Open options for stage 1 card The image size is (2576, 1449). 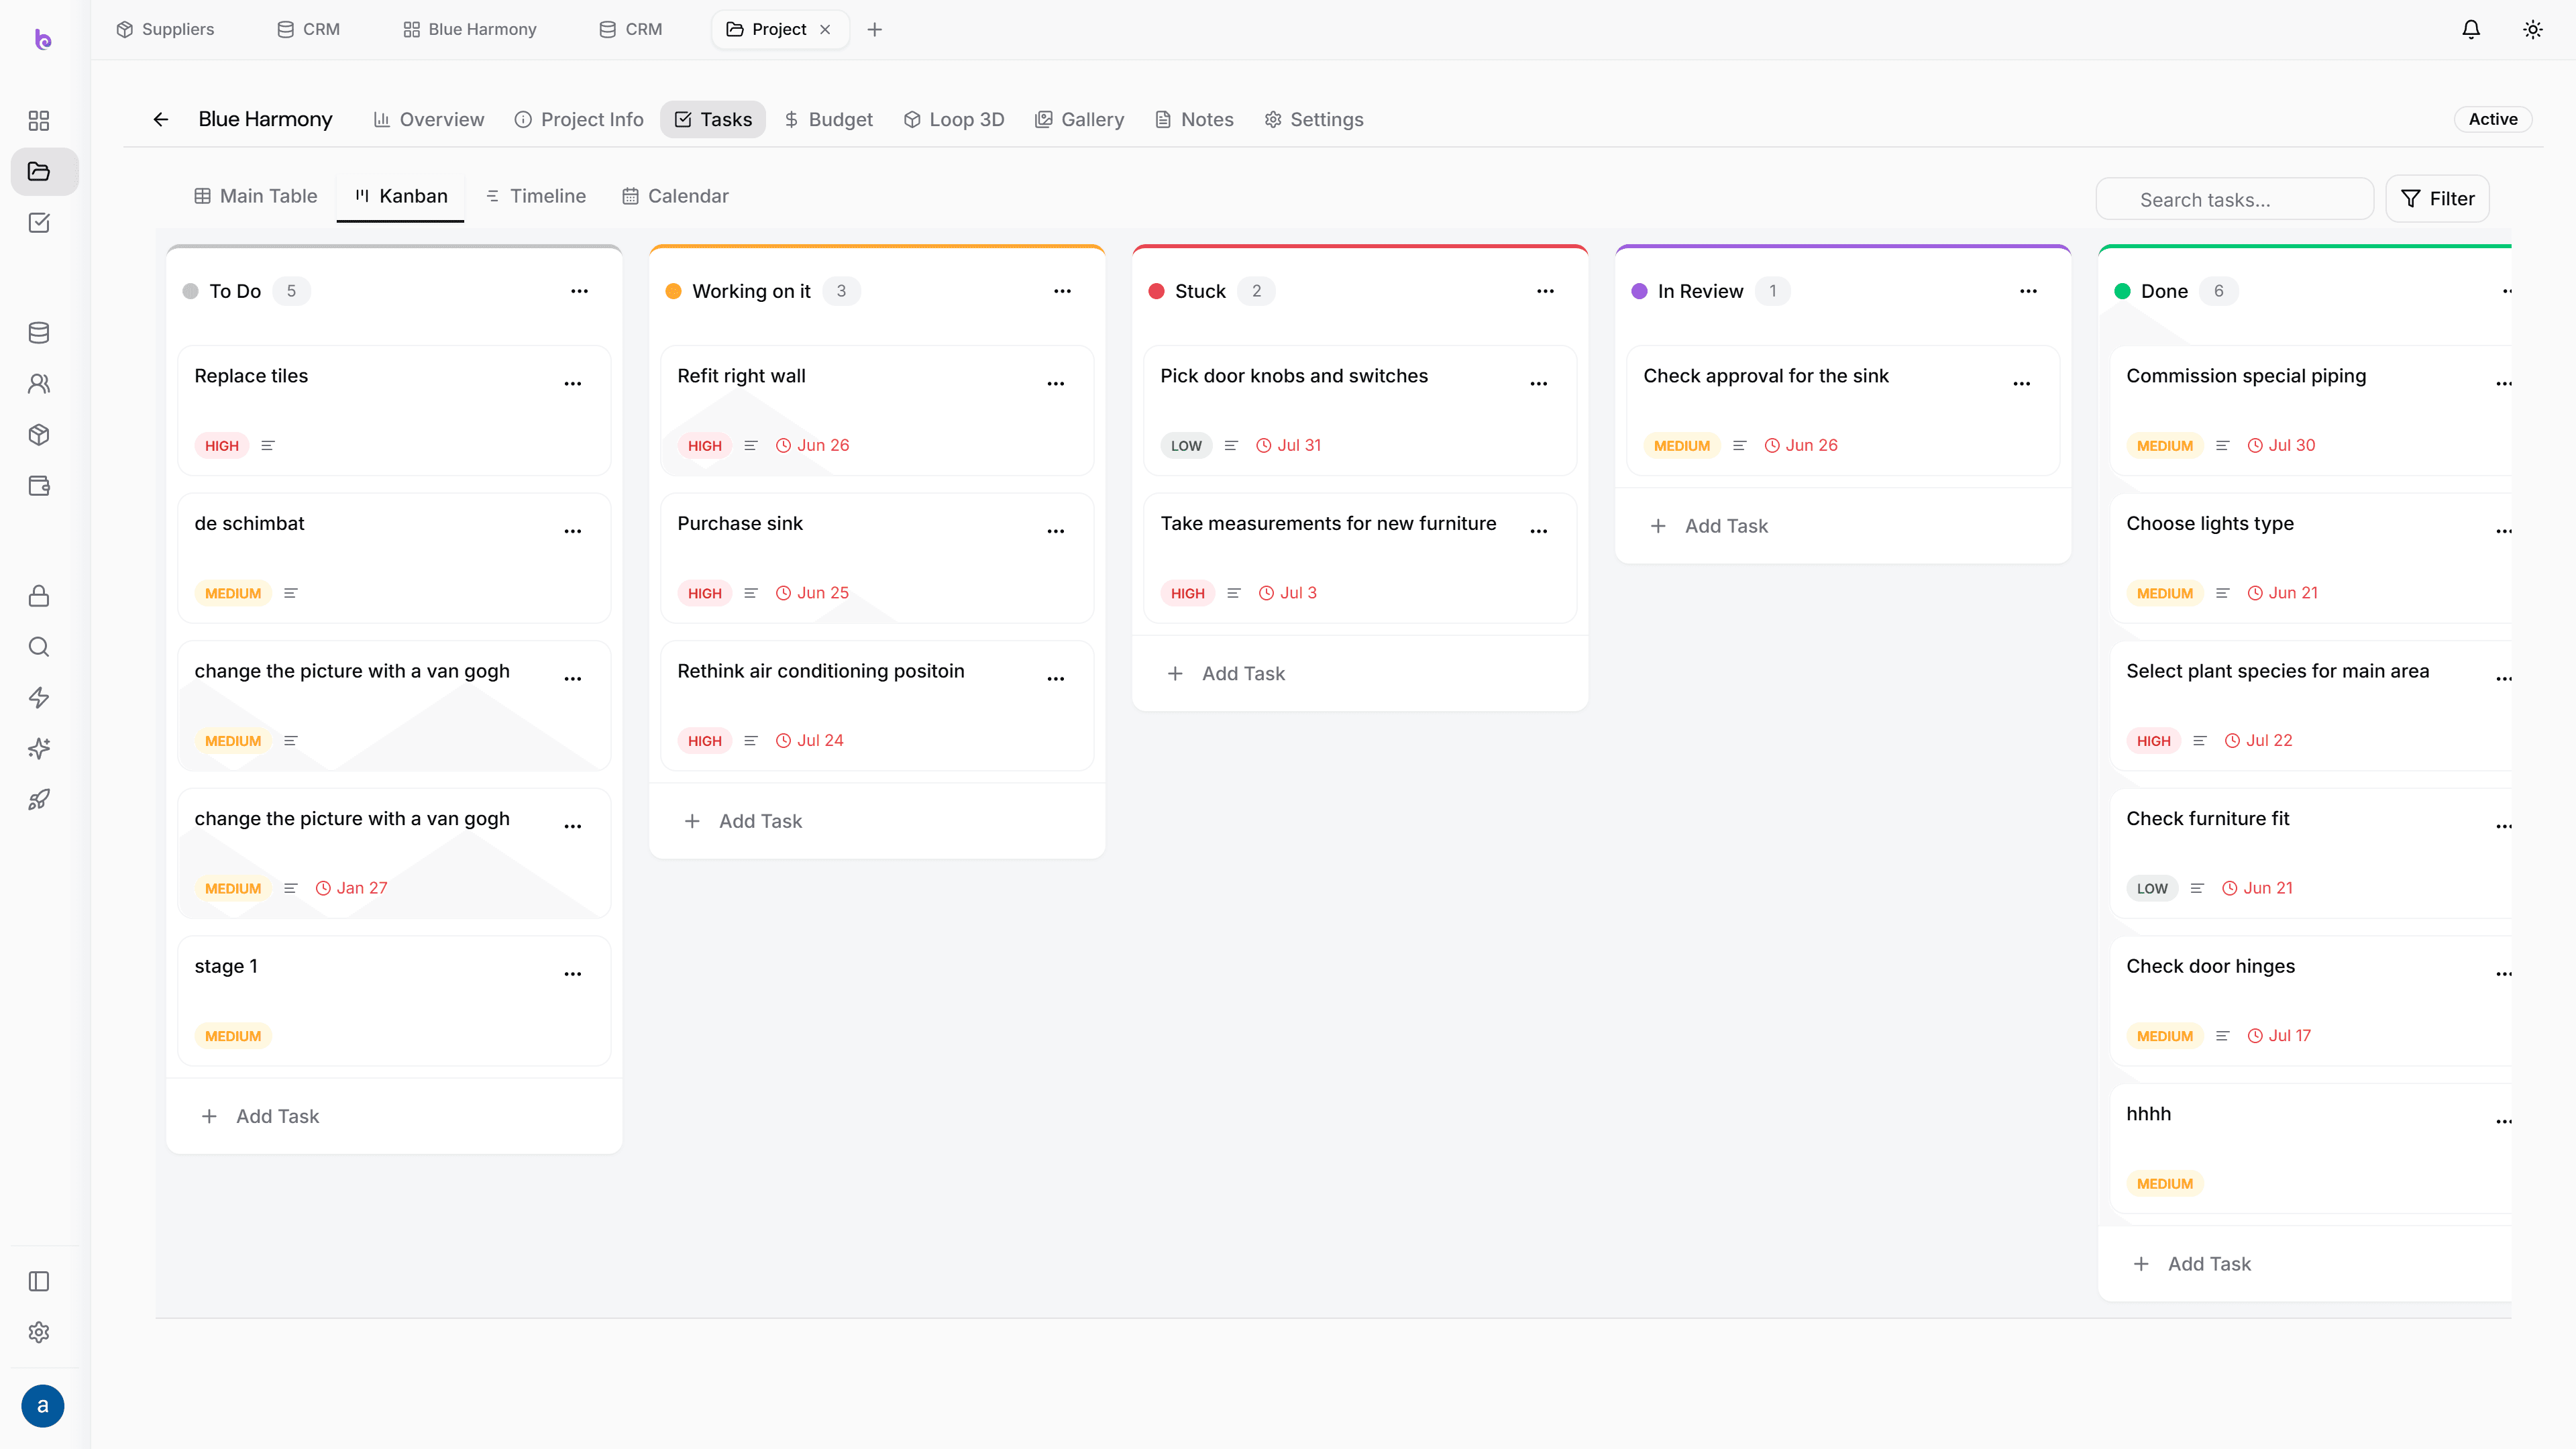[573, 974]
